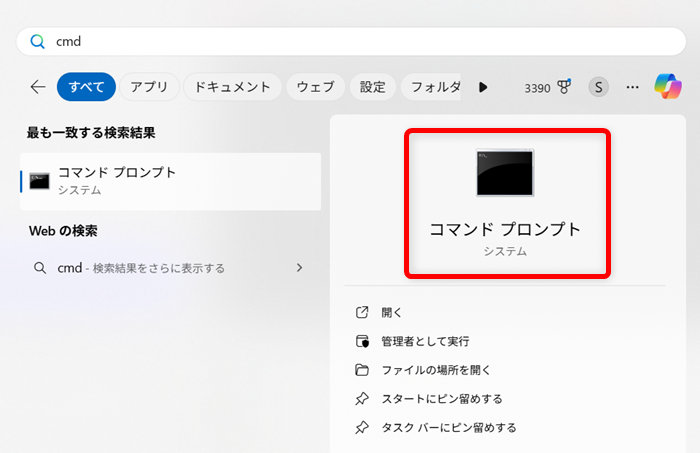Open the three-dot options menu
This screenshot has width=700, height=453.
632,87
